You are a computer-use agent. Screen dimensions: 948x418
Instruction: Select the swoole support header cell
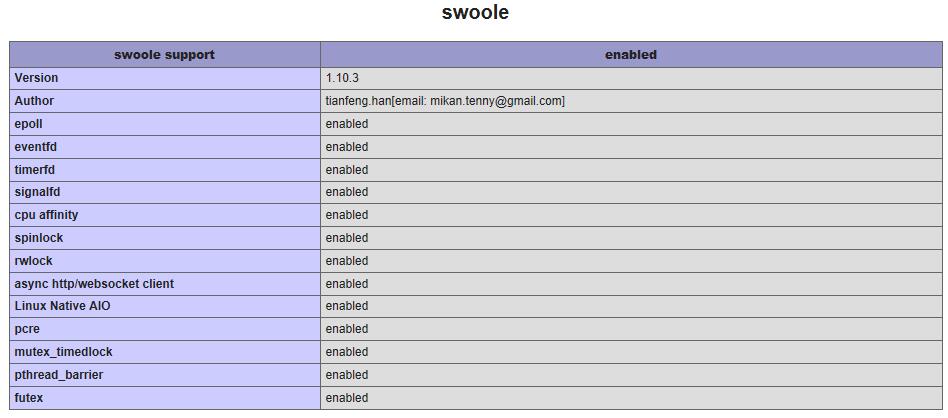coord(164,54)
